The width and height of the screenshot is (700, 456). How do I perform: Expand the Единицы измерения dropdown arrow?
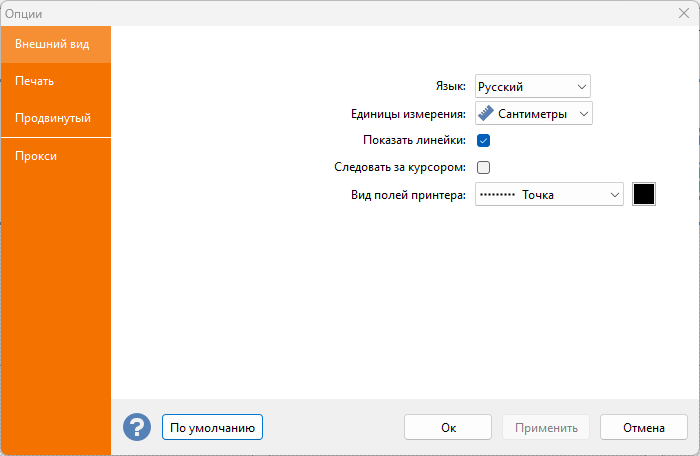coord(582,114)
